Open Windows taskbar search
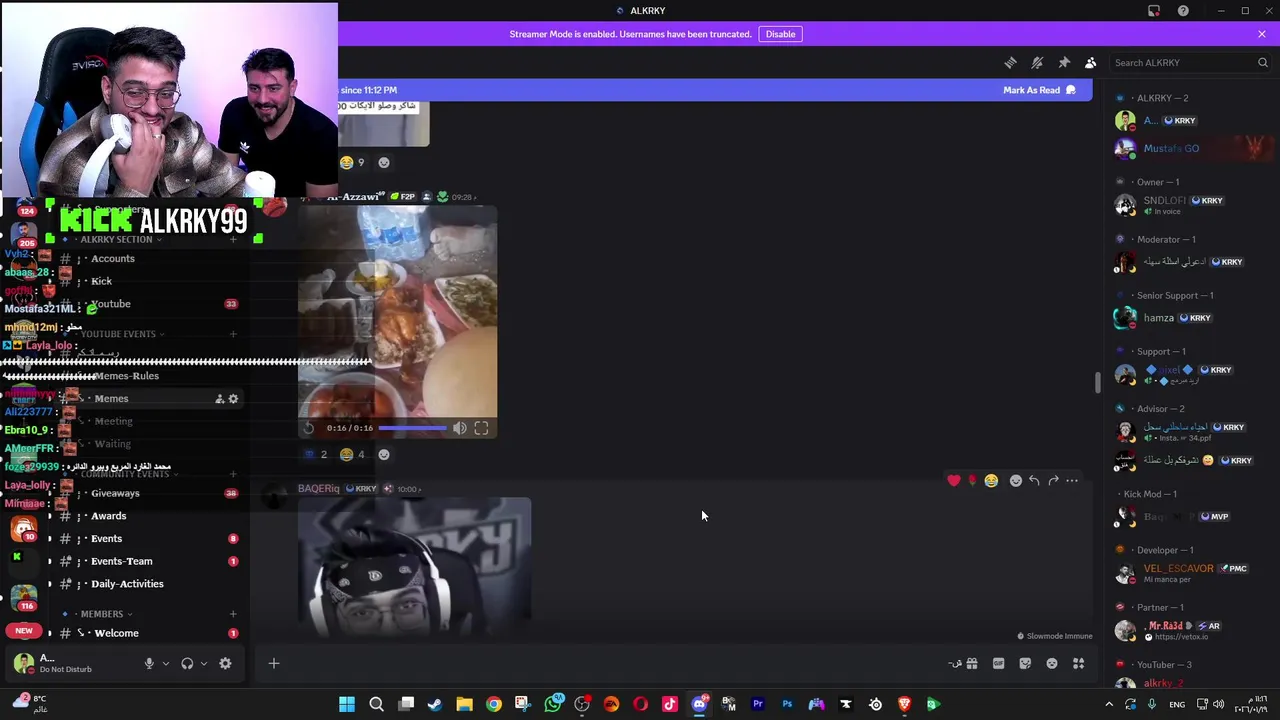Image resolution: width=1280 pixels, height=720 pixels. click(376, 704)
